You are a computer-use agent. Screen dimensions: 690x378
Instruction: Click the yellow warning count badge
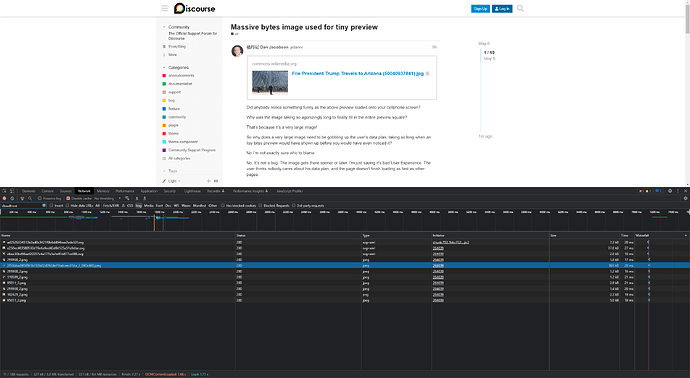pos(648,191)
